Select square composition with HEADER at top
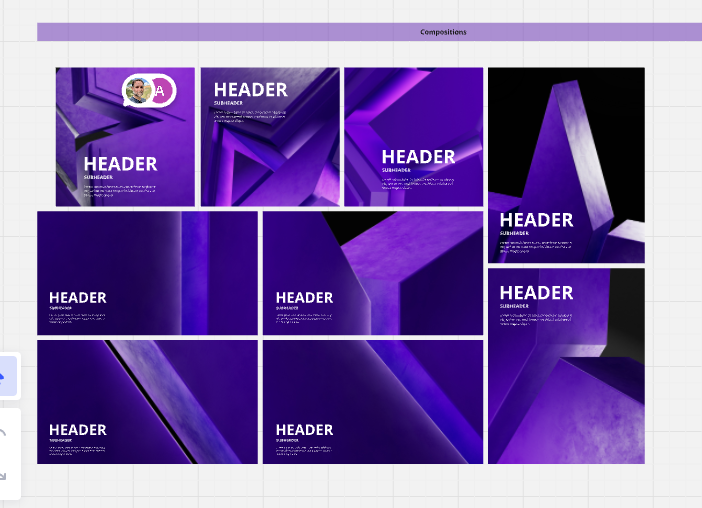Image resolution: width=702 pixels, height=508 pixels. pyautogui.click(x=270, y=137)
